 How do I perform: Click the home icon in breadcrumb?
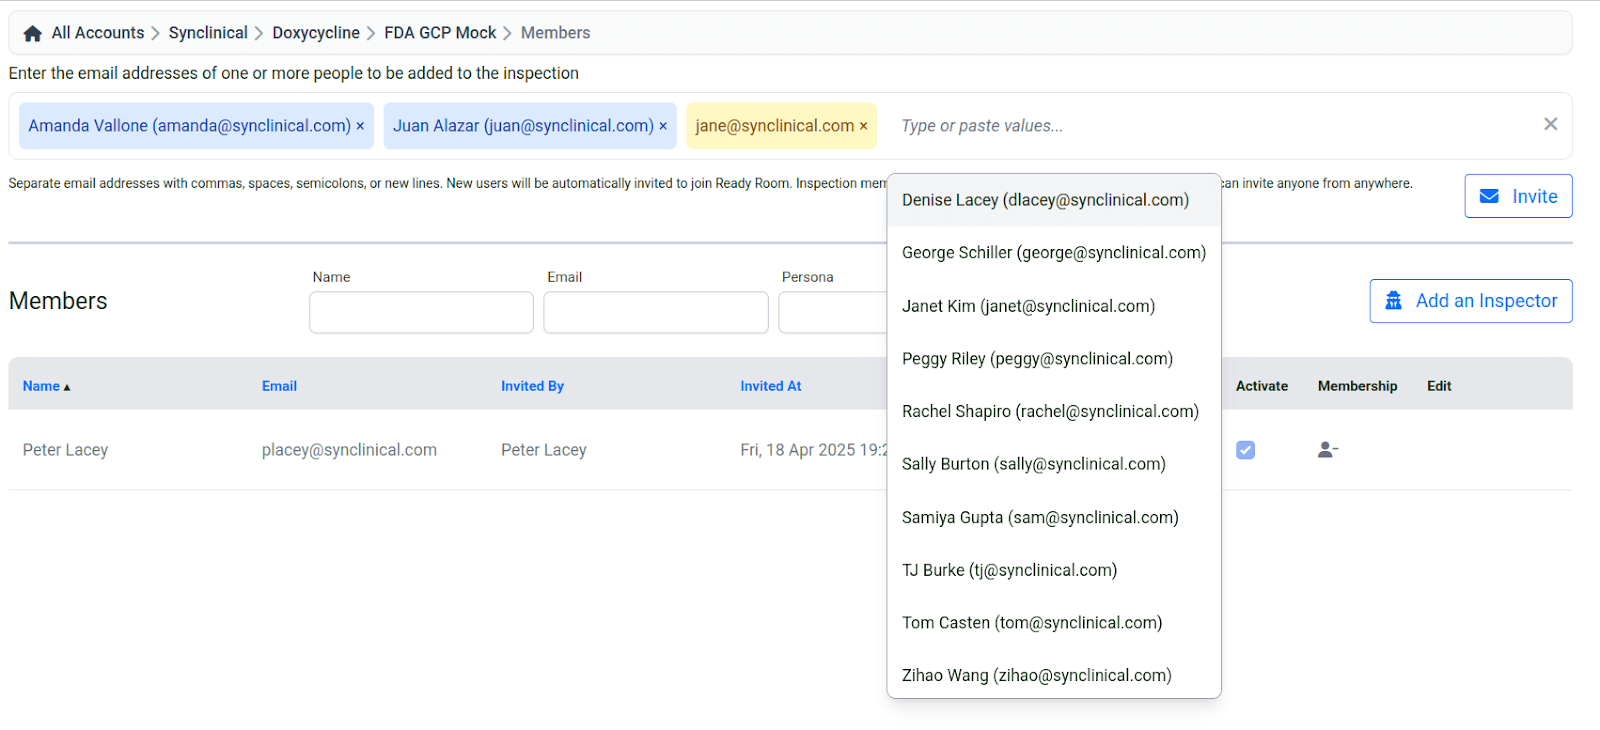tap(32, 33)
